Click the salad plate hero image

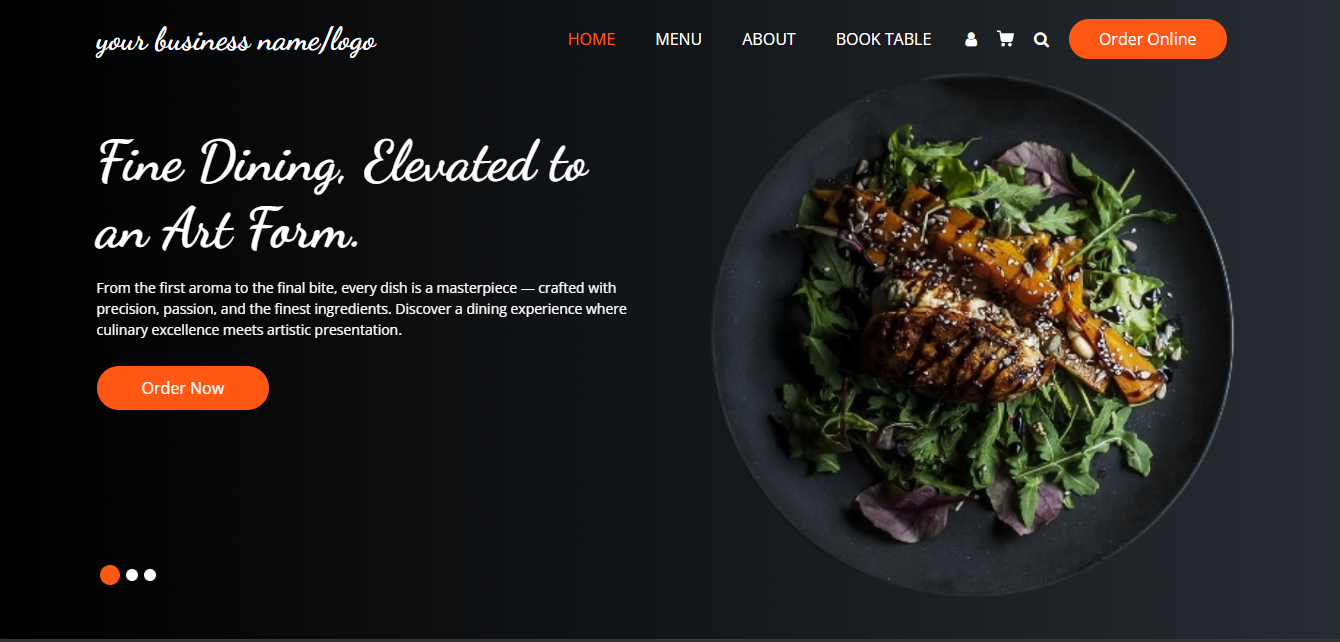pyautogui.click(x=973, y=336)
